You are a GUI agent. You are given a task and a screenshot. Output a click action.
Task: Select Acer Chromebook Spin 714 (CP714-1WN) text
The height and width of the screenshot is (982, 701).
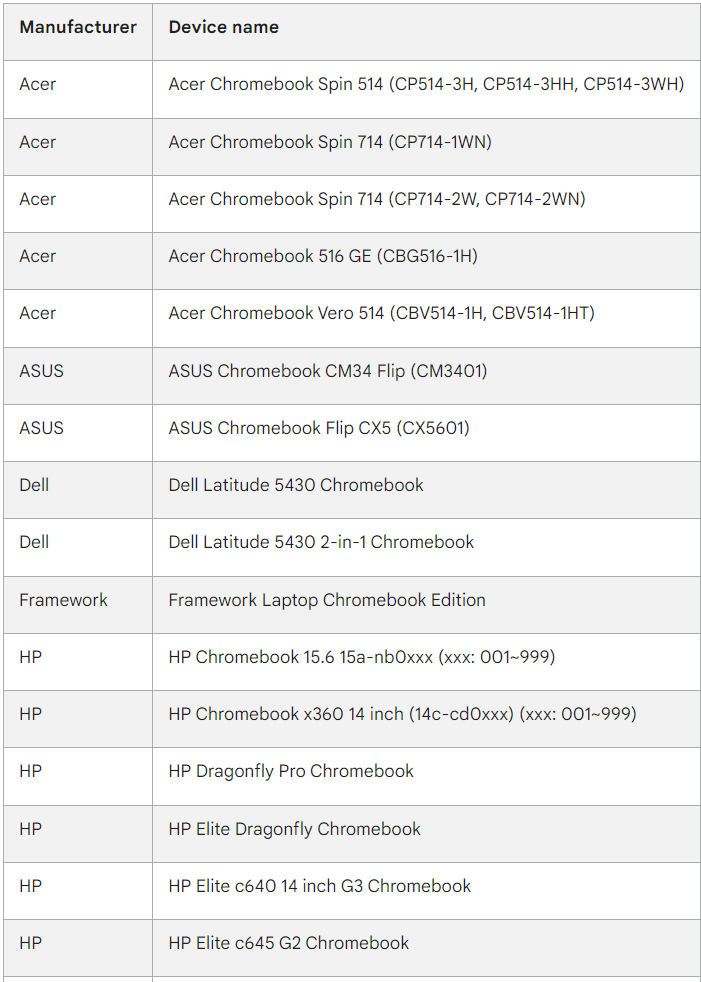pyautogui.click(x=330, y=142)
